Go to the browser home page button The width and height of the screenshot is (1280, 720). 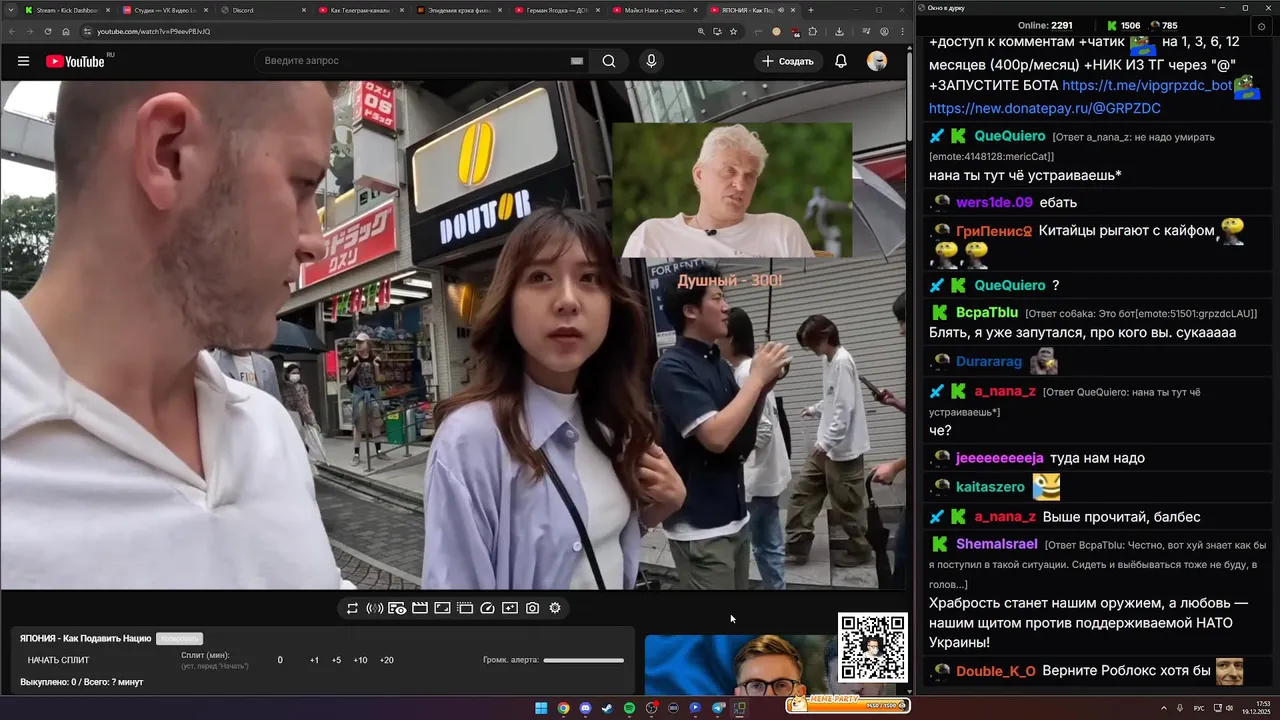tap(66, 31)
